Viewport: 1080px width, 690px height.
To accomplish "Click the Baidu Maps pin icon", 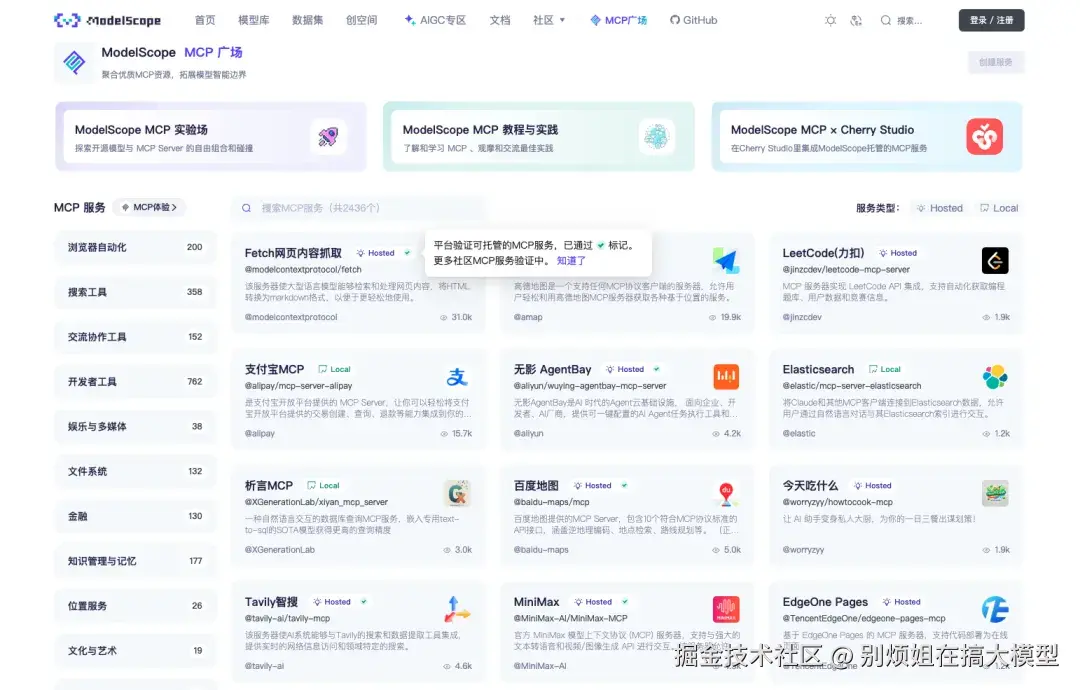I will click(726, 492).
